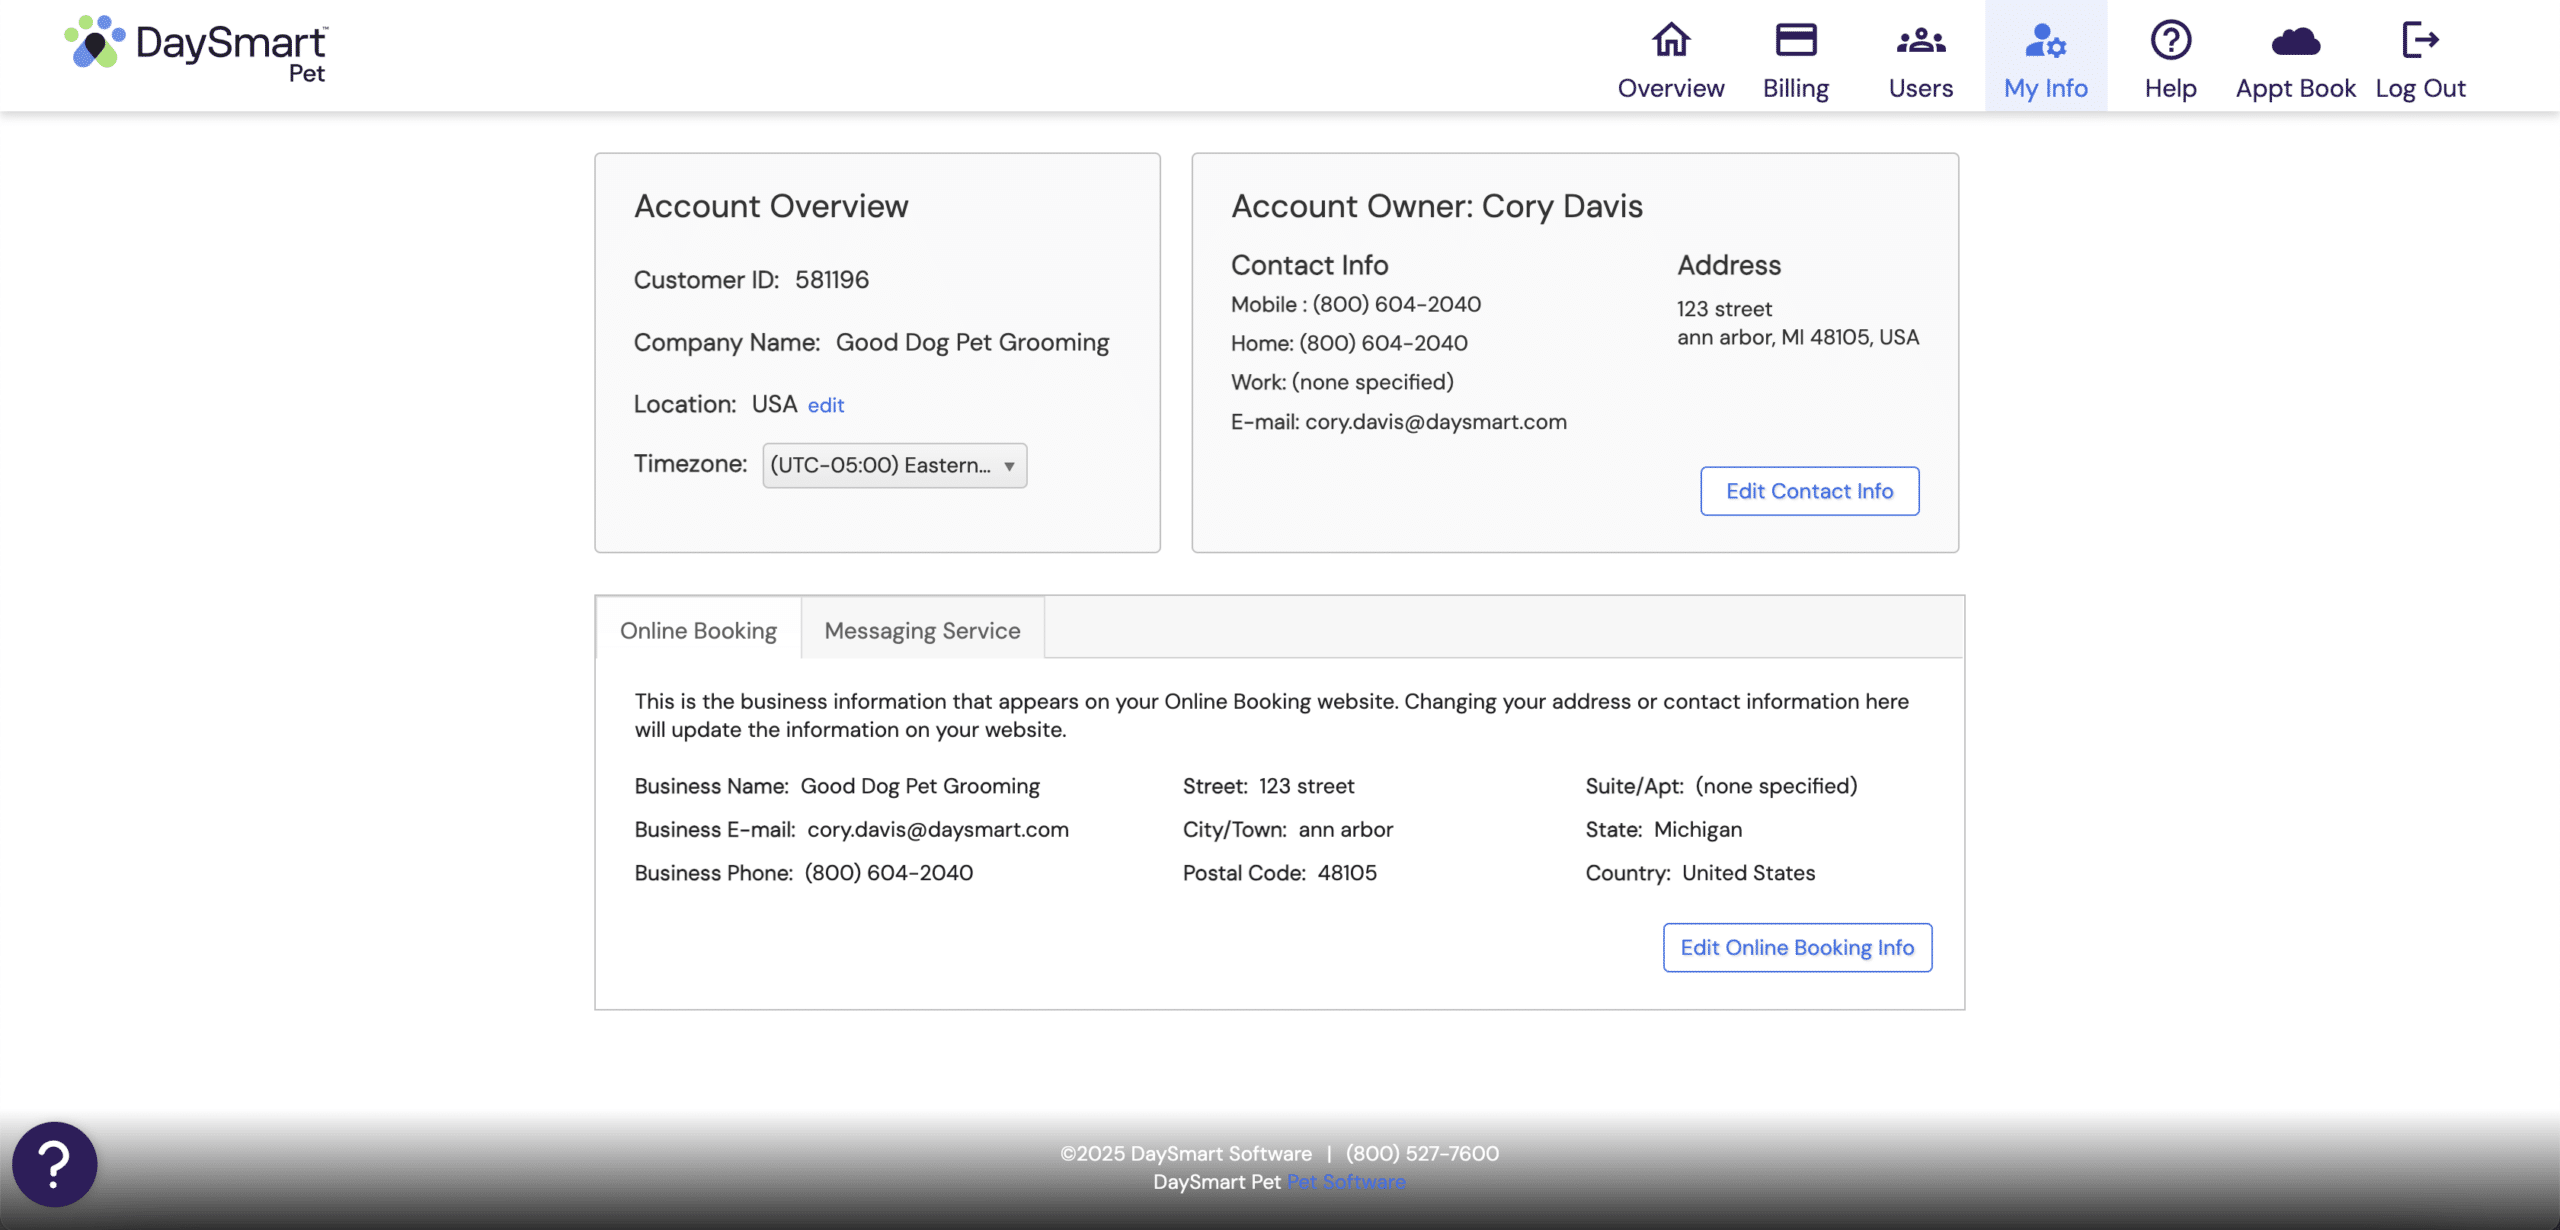
Task: Click the Log Out label
Action: 2421,88
